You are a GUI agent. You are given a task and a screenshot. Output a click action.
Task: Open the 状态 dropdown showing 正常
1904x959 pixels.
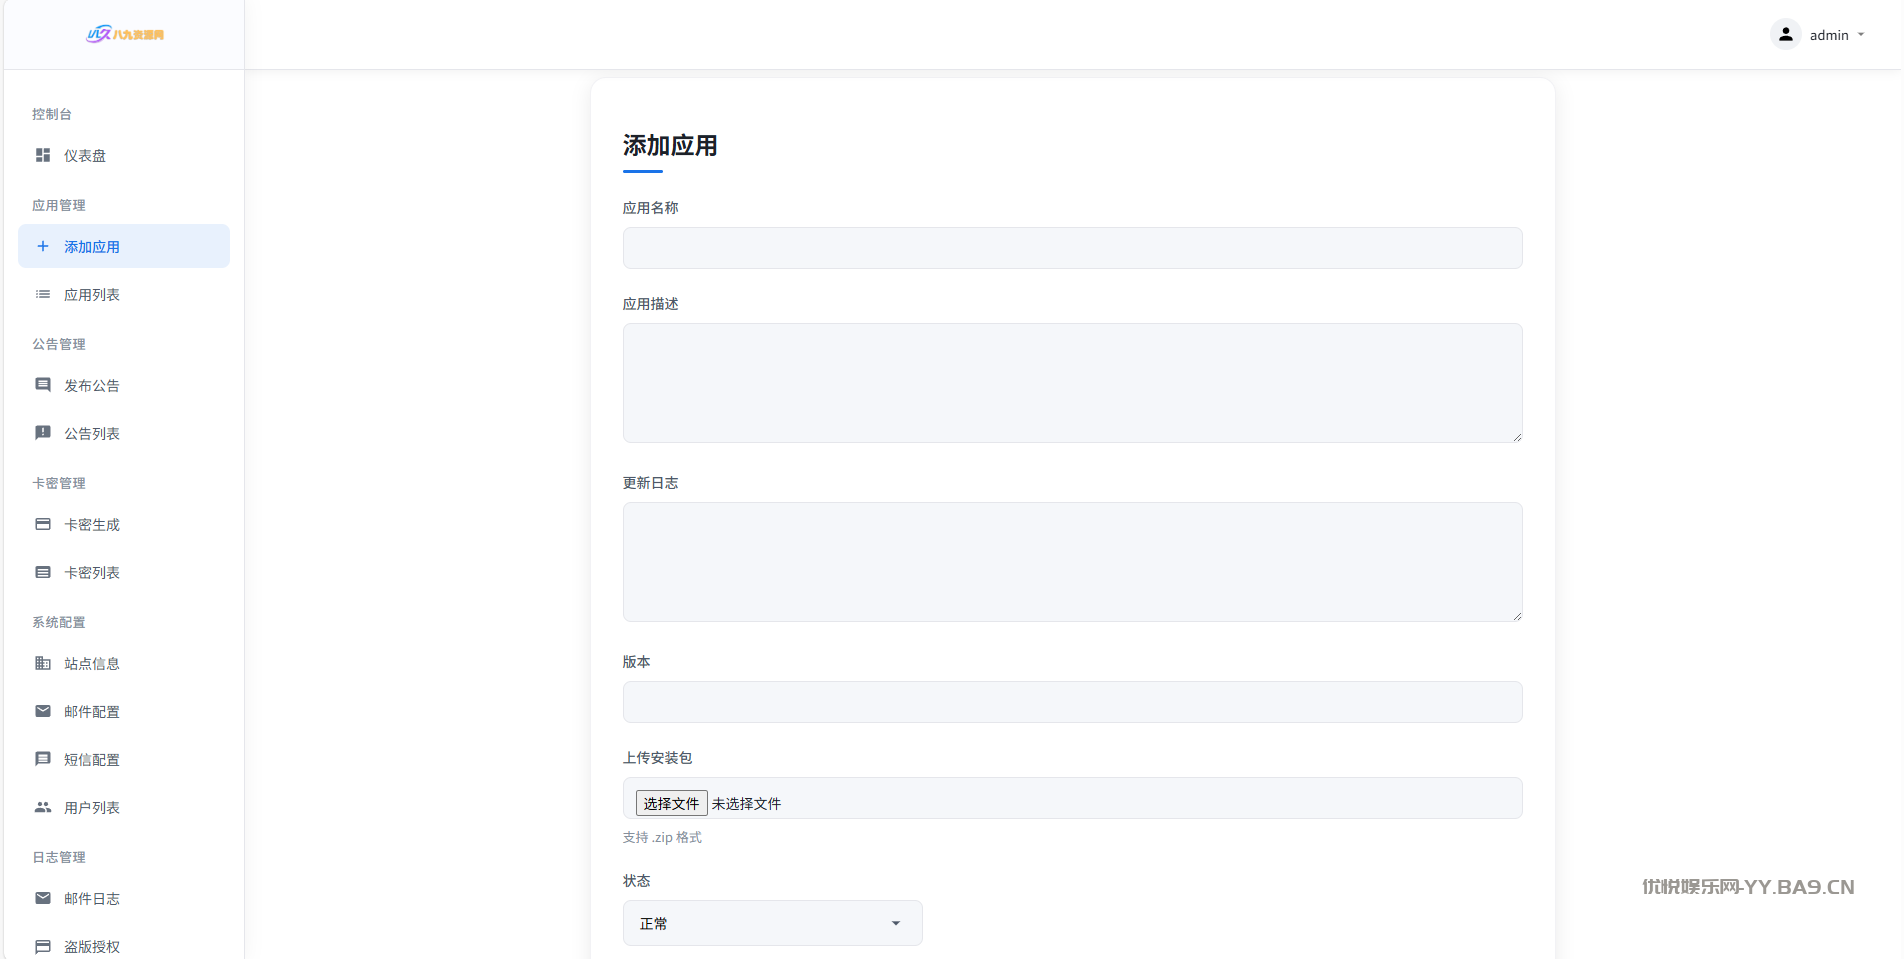pos(772,923)
